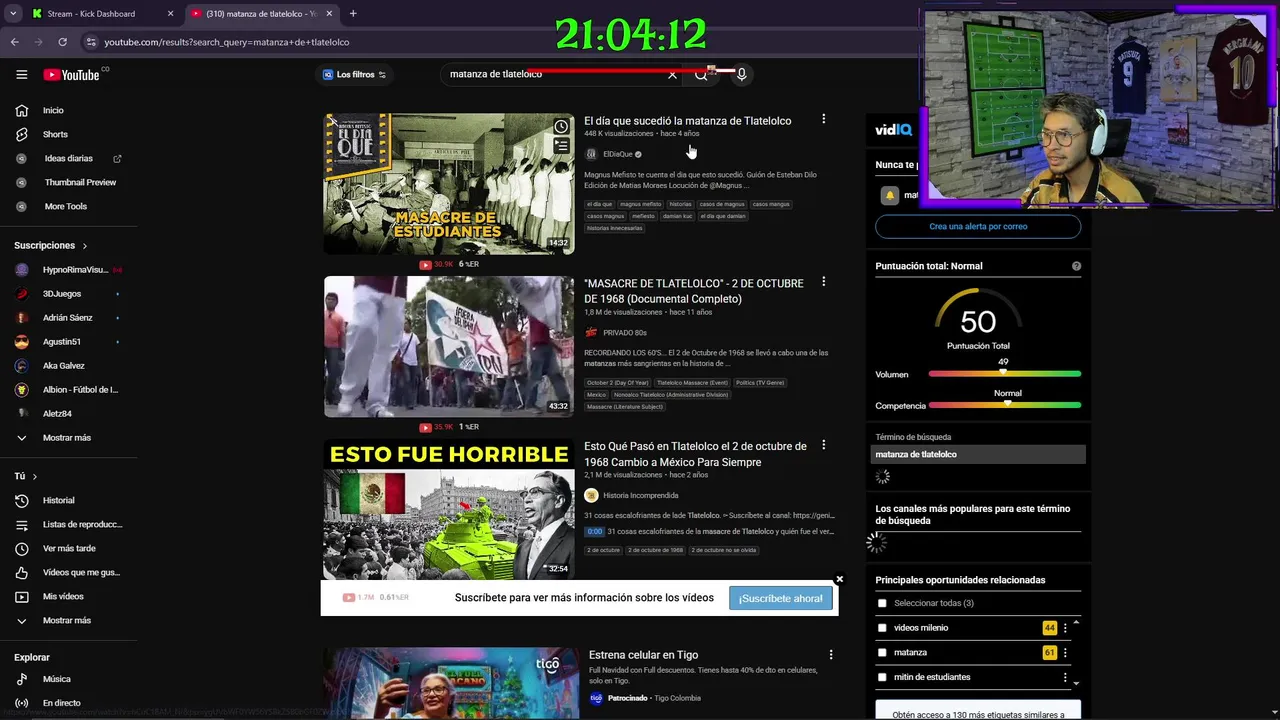The width and height of the screenshot is (1280, 720).
Task: Open options for videos milenio keyword
Action: (x=1065, y=628)
